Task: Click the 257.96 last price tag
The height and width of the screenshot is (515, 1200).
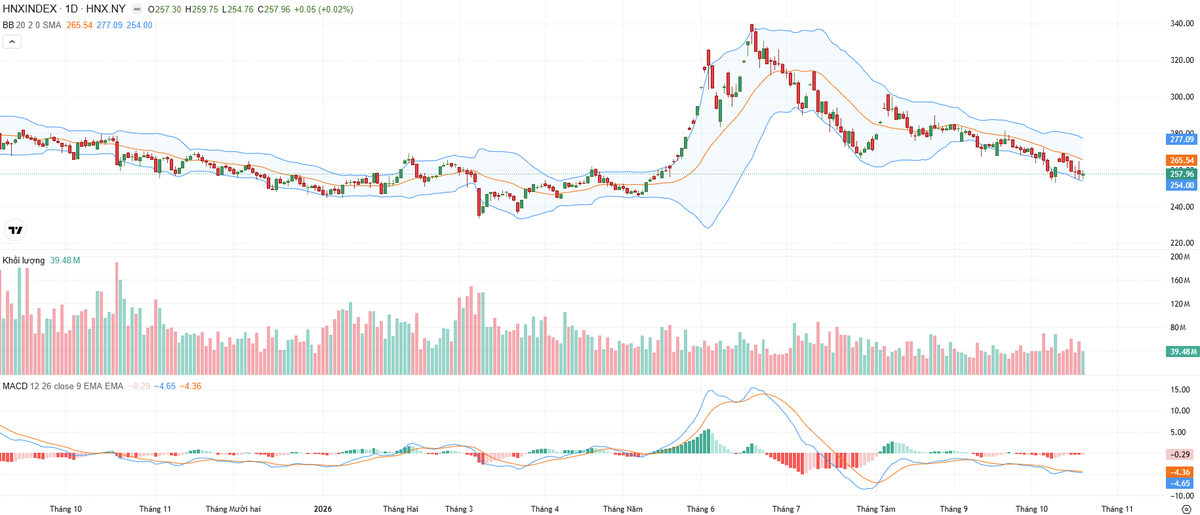Action: (x=1182, y=173)
